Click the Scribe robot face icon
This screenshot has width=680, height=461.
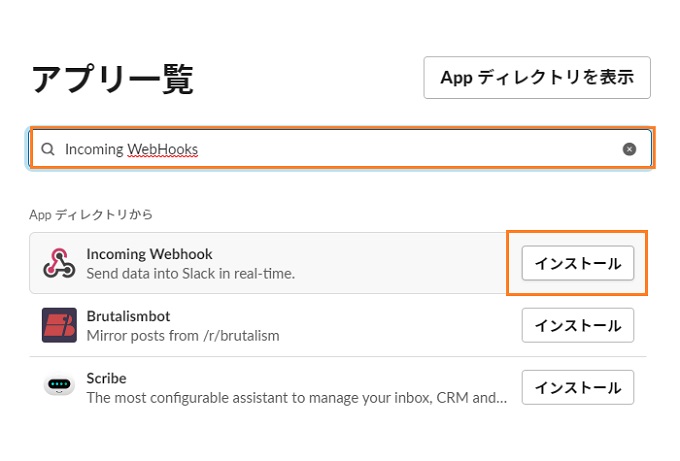pos(59,385)
